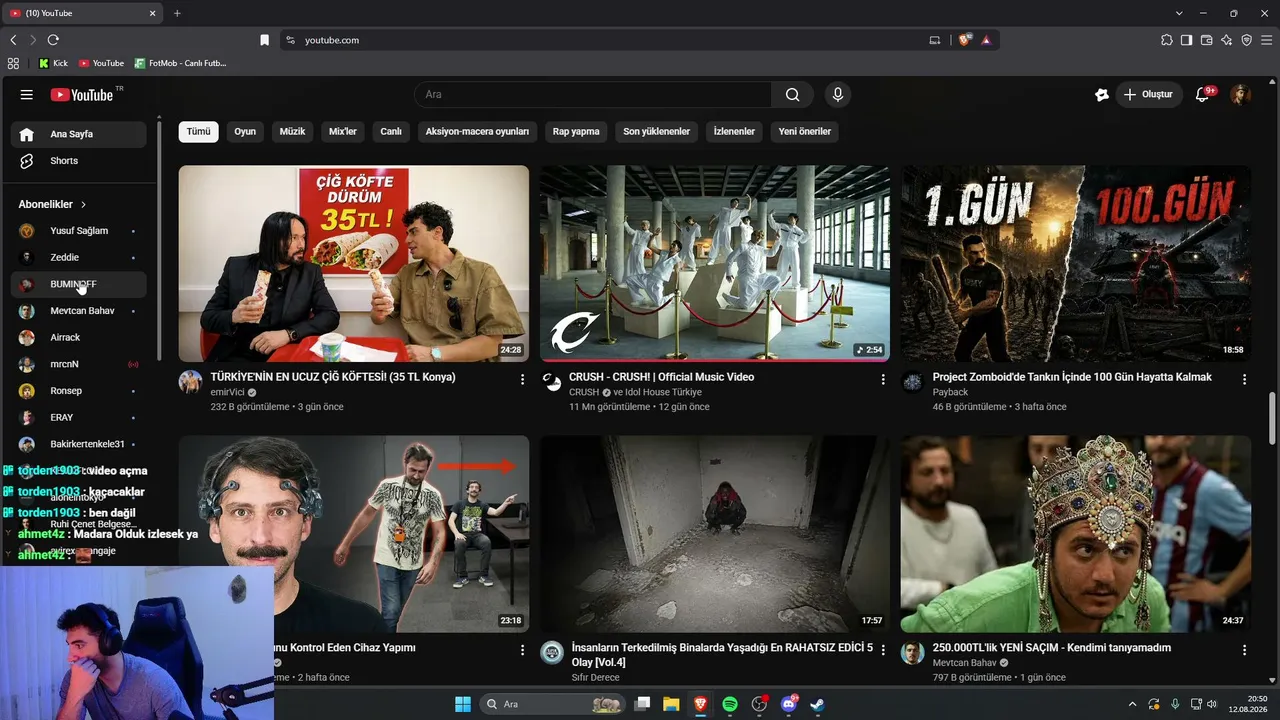Click the Oluştur create button
The height and width of the screenshot is (720, 1280).
[1148, 95]
